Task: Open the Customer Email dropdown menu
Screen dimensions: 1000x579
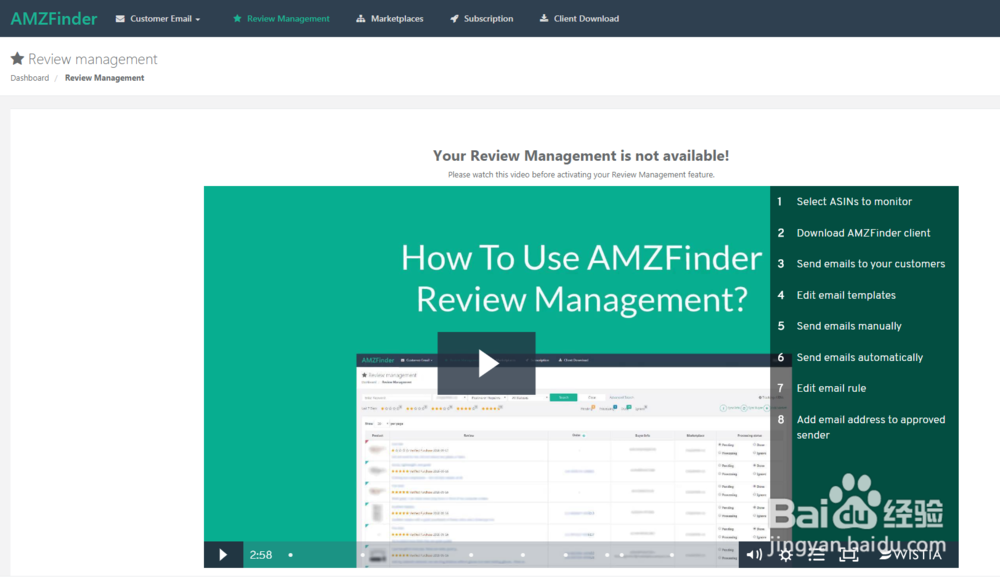Action: (158, 18)
